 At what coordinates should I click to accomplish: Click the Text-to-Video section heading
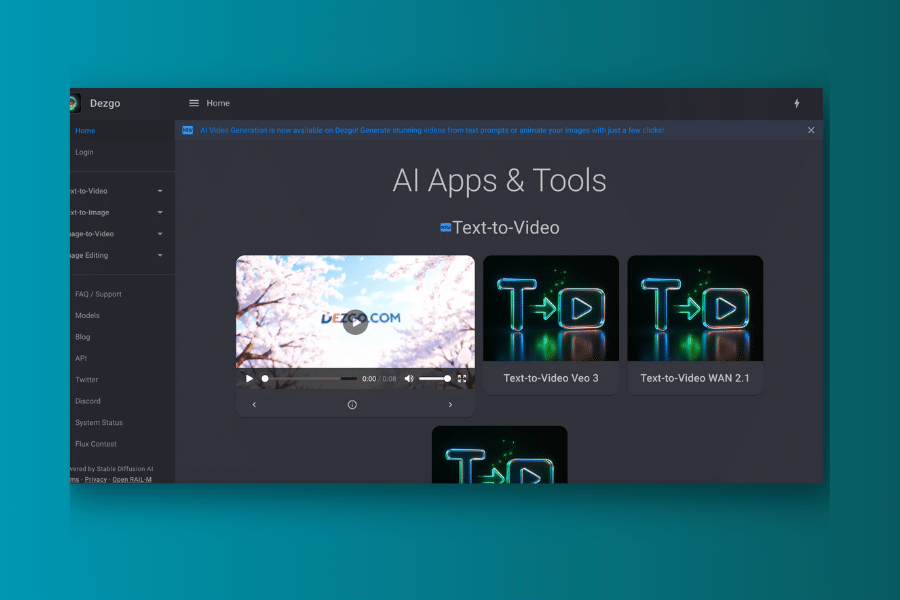pyautogui.click(x=506, y=228)
